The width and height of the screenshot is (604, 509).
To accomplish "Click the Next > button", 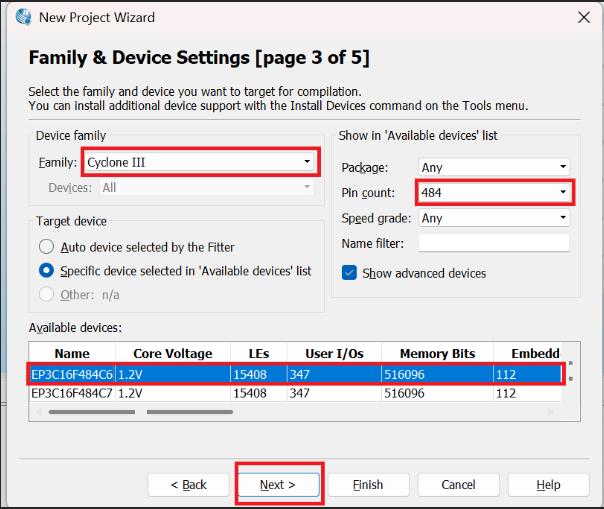I will (x=278, y=484).
